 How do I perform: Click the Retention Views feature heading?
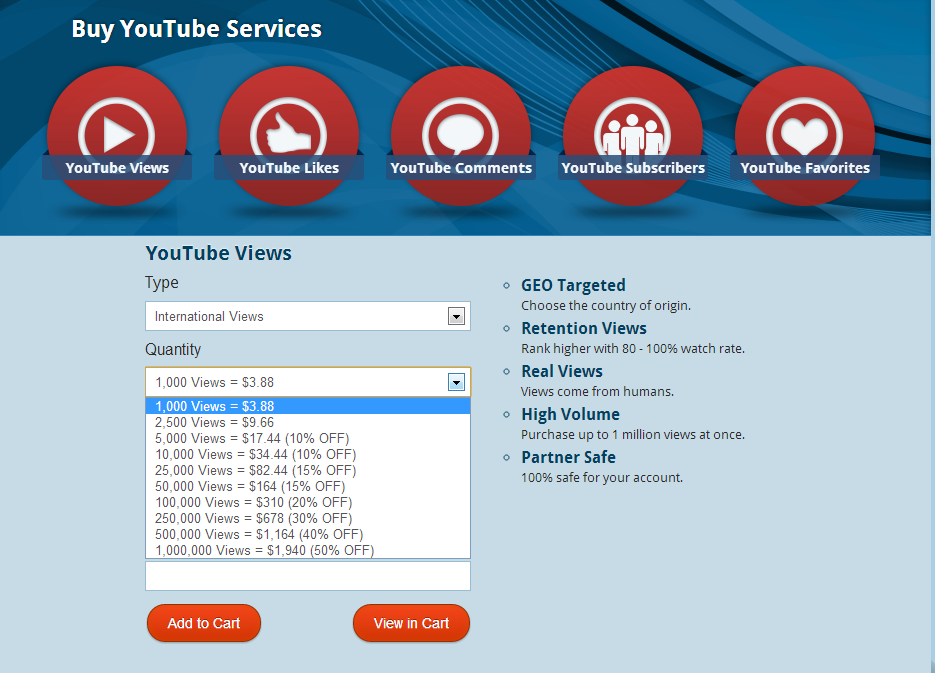coord(584,328)
